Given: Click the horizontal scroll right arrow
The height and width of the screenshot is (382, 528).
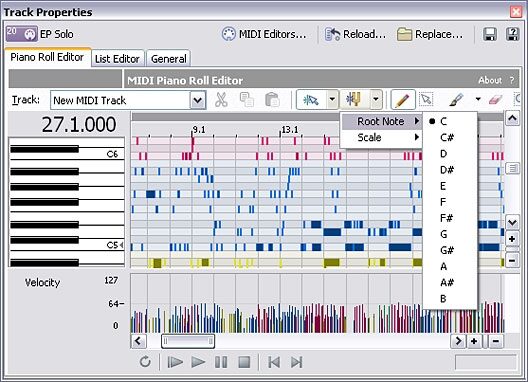Looking at the screenshot, I should pyautogui.click(x=458, y=341).
